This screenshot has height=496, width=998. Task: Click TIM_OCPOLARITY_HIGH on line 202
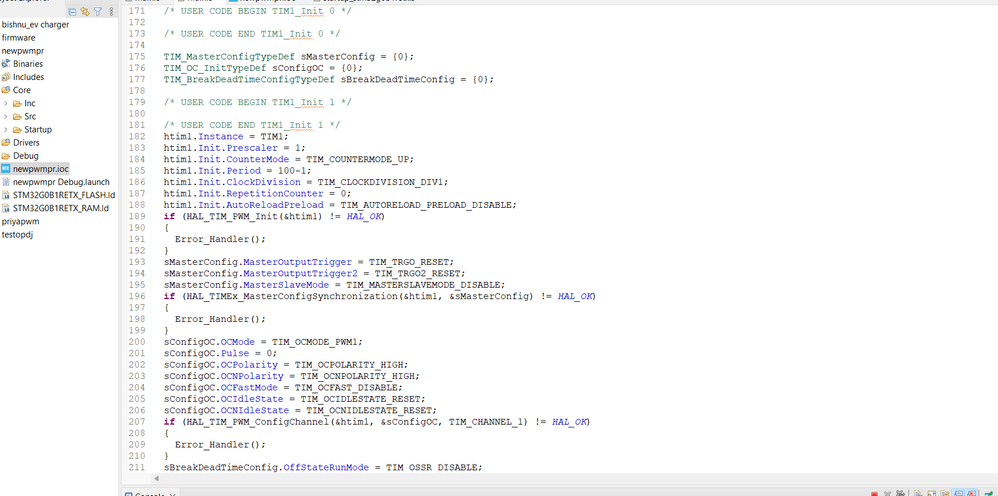pos(350,365)
